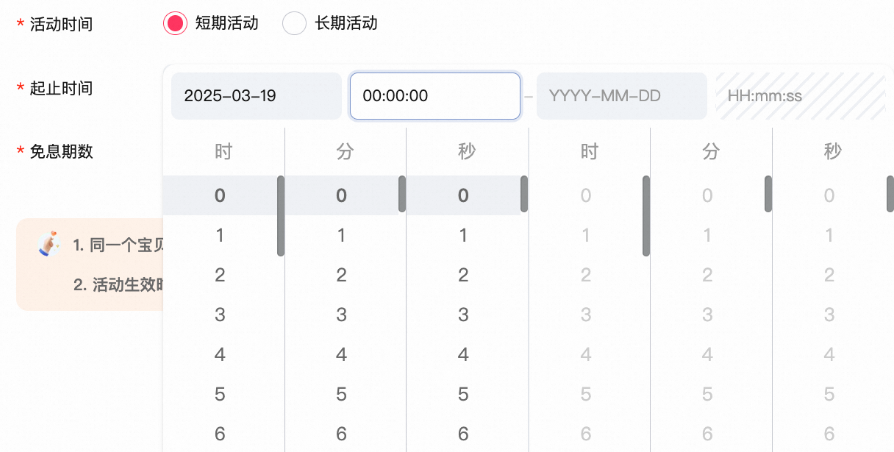Viewport: 894px width, 452px height.
Task: Click the end hour column scrollbar
Action: (646, 215)
